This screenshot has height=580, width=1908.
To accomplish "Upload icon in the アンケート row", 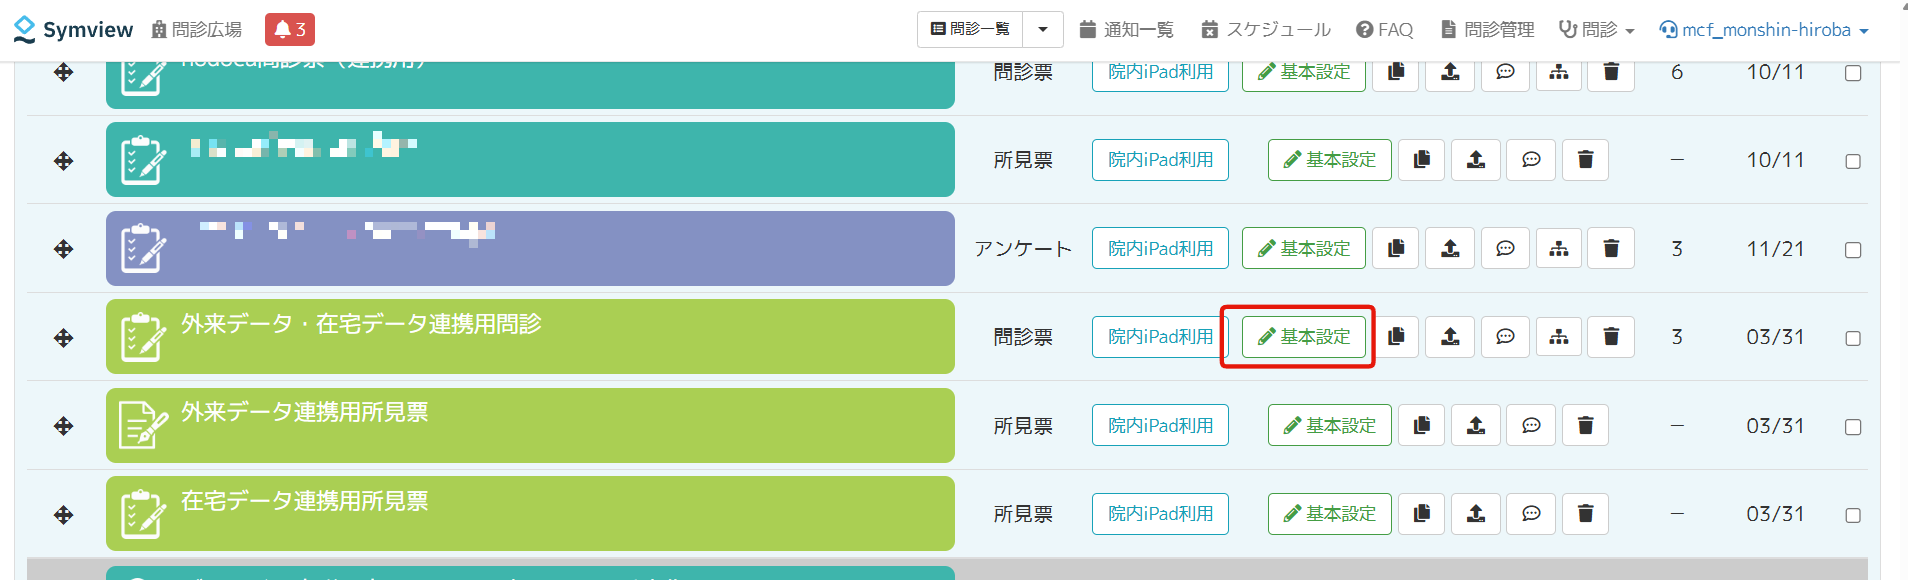I will 1450,248.
